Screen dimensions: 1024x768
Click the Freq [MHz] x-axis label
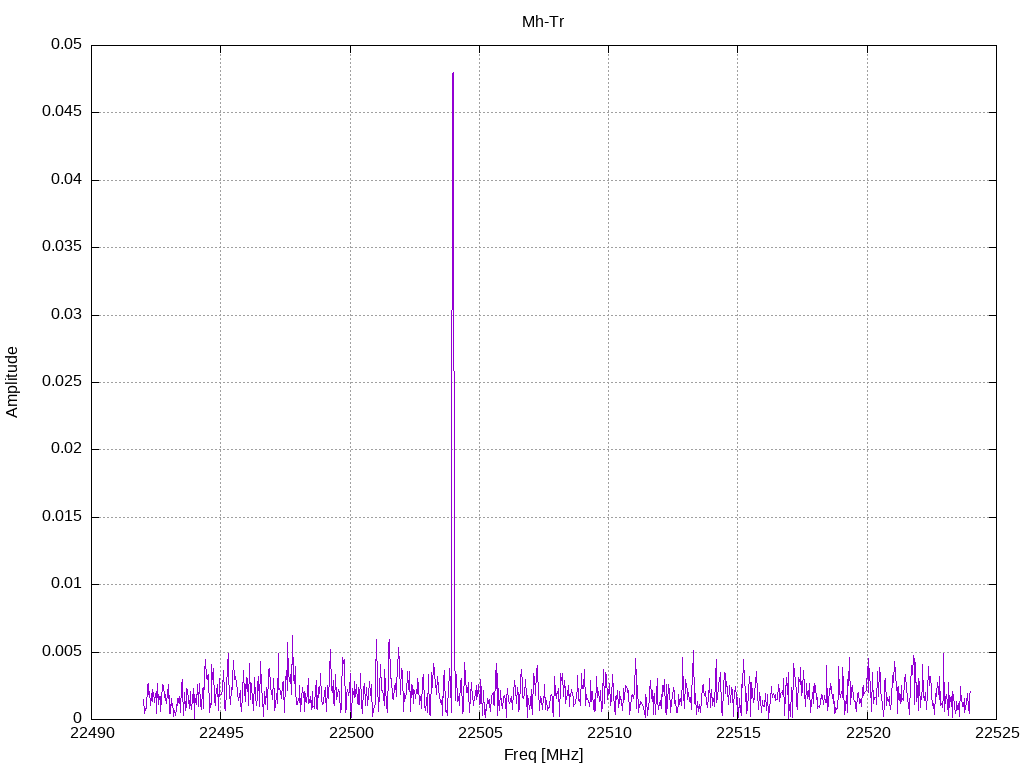point(543,754)
